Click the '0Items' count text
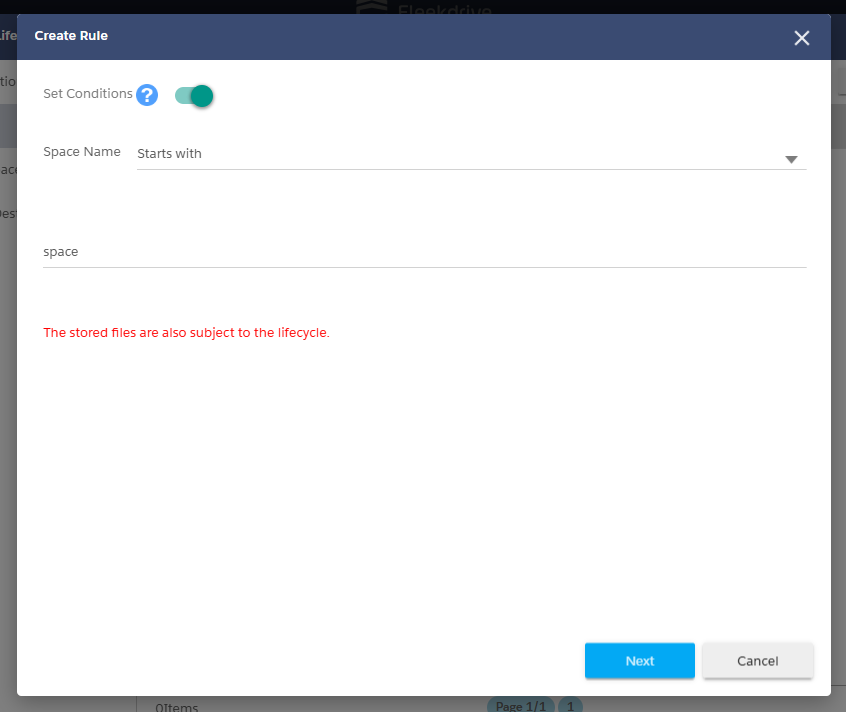Viewport: 846px width, 712px height. tap(177, 707)
